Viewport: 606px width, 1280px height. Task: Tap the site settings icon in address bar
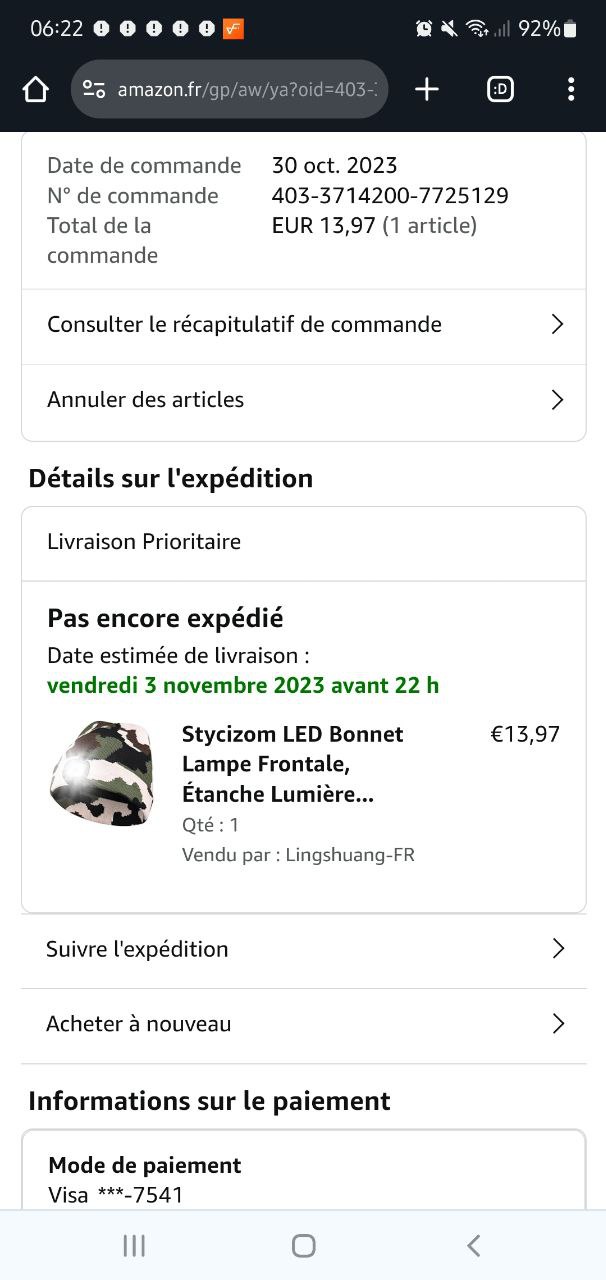pos(94,90)
